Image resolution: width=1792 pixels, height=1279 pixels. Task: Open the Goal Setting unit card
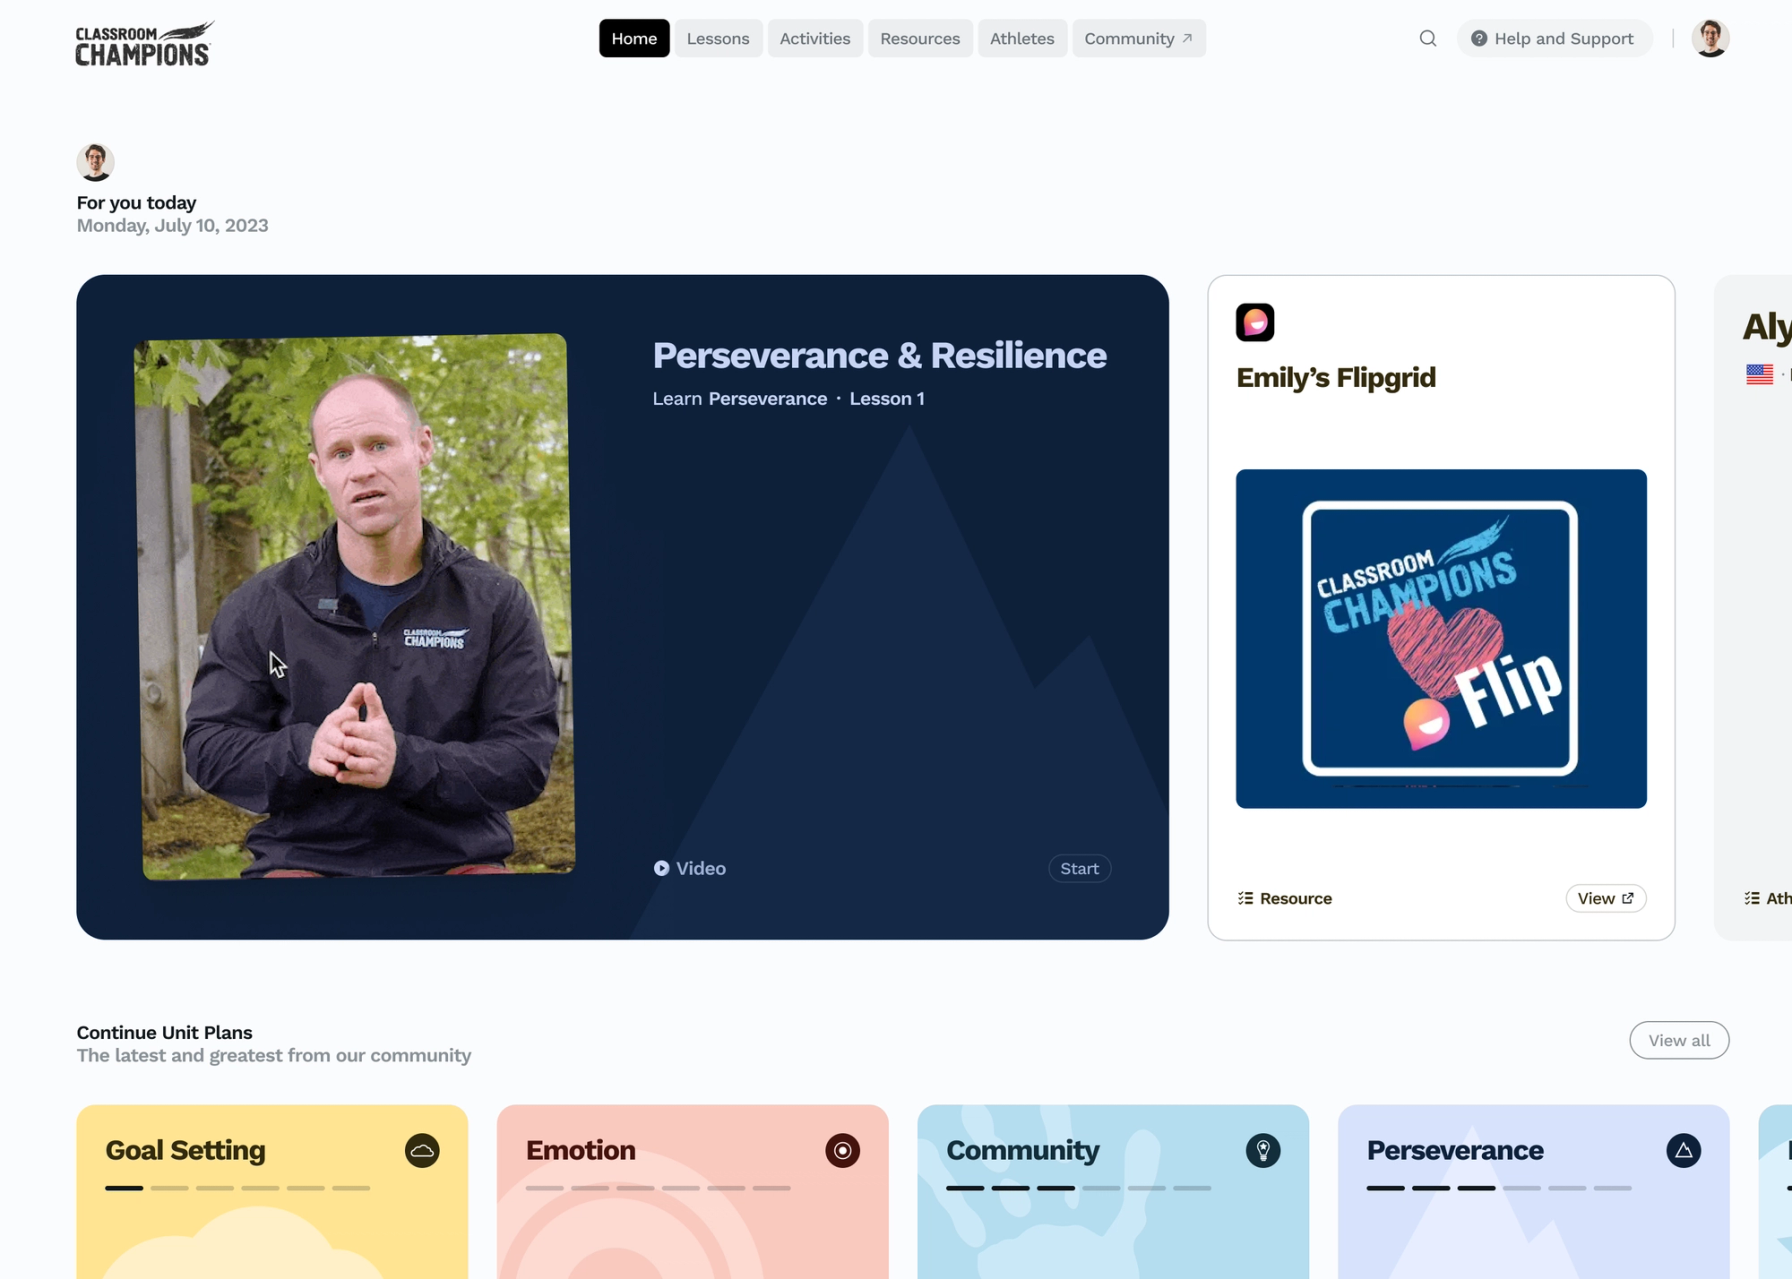[x=272, y=1192]
